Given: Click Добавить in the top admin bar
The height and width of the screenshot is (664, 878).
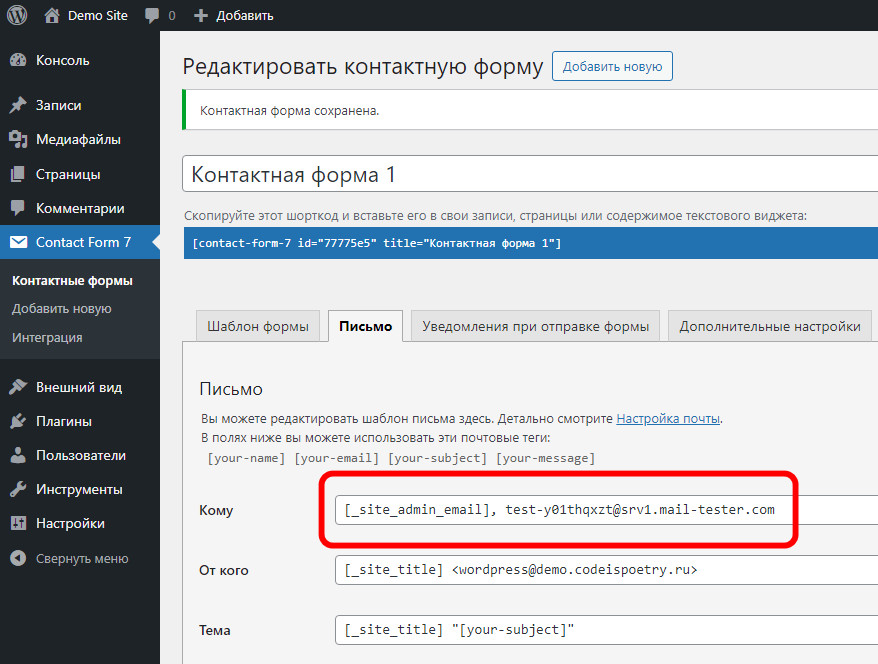Looking at the screenshot, I should (245, 16).
